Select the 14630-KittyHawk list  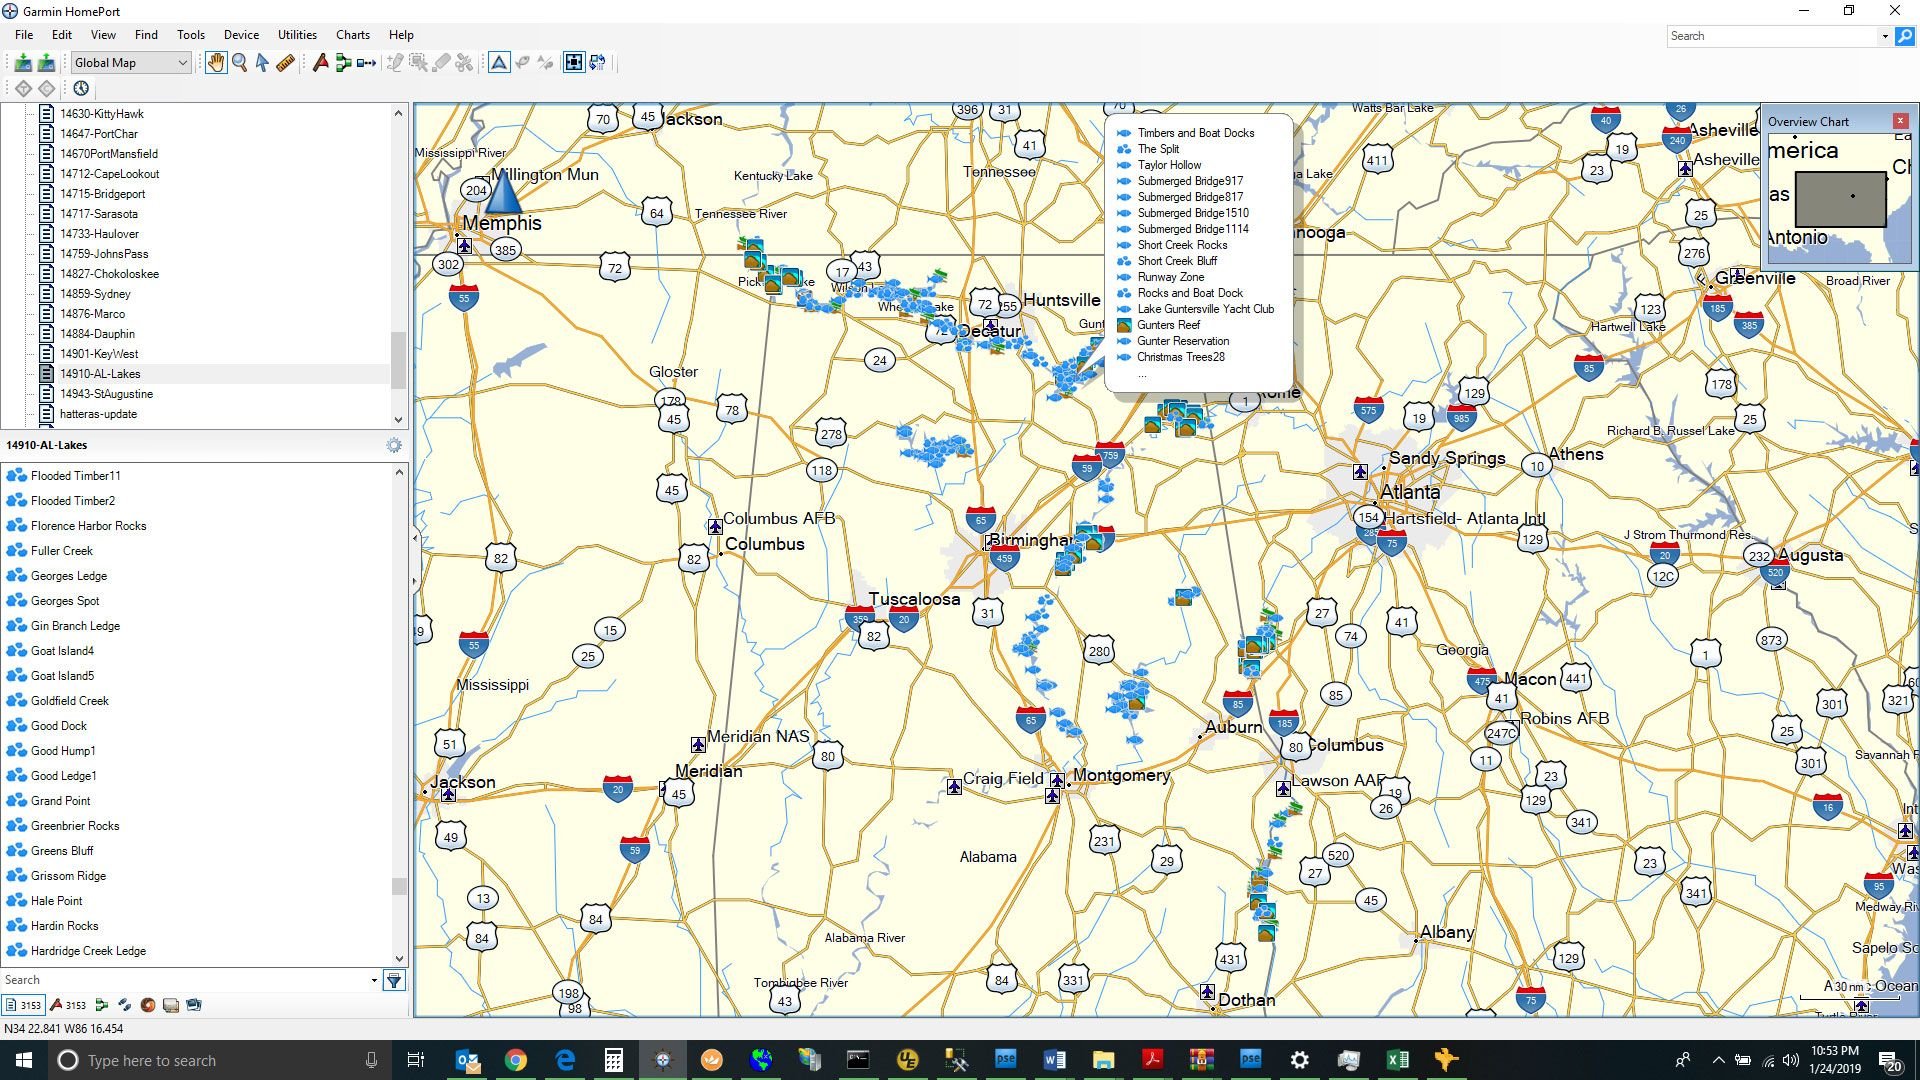tap(102, 114)
